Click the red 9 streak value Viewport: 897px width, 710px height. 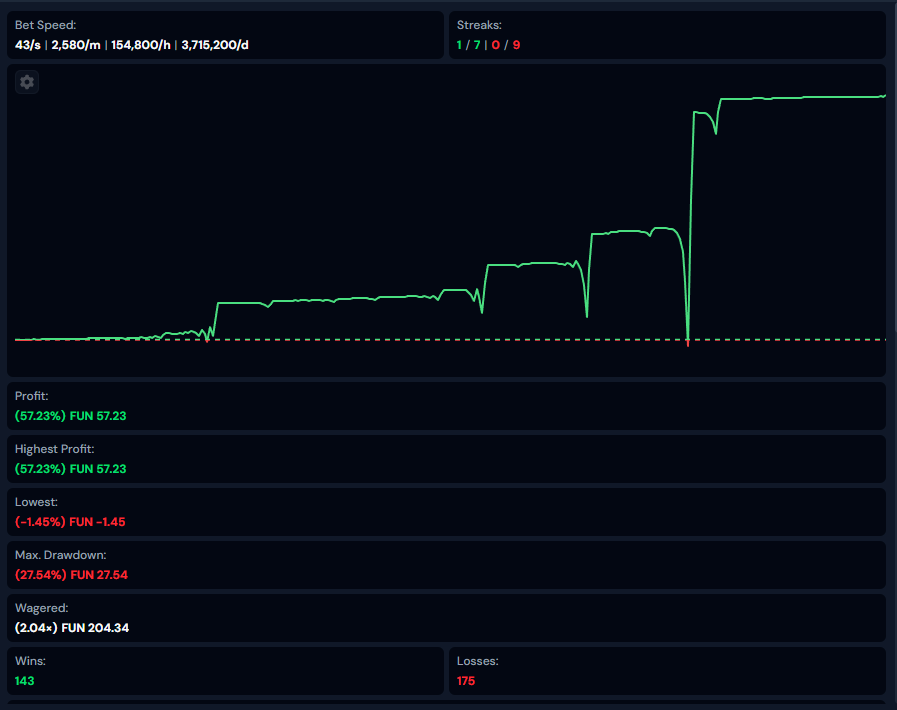[517, 45]
